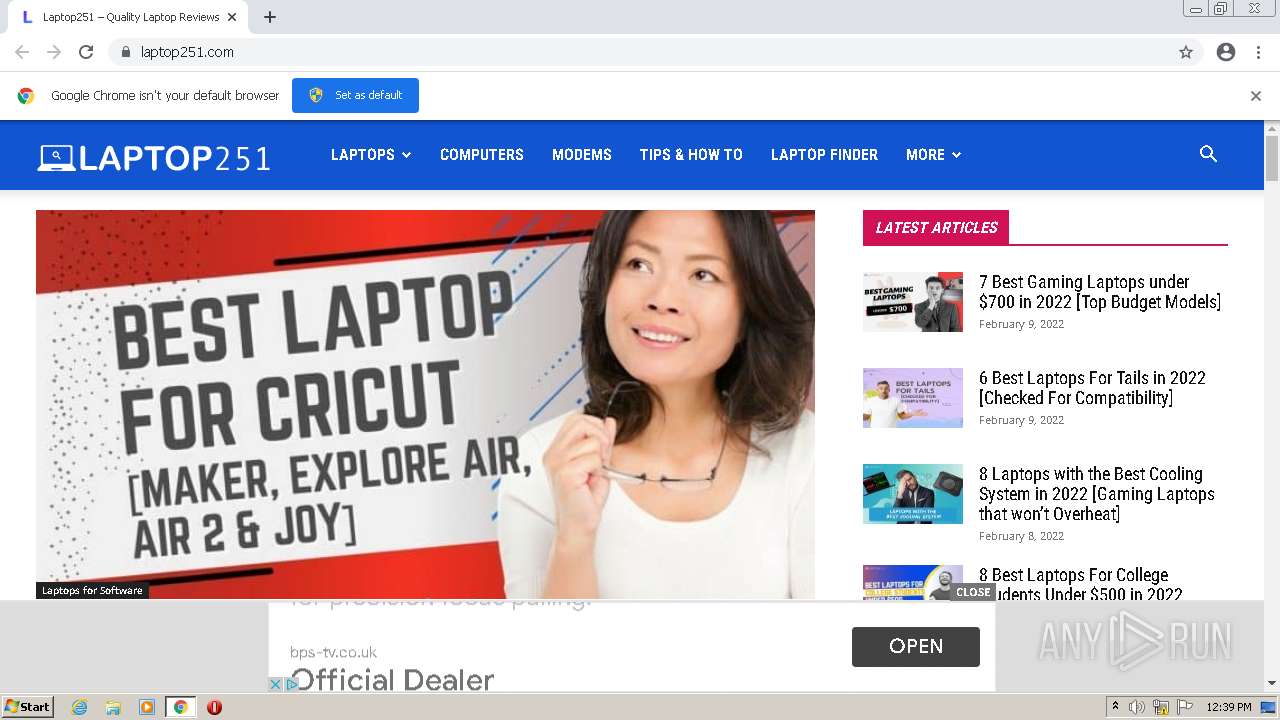The image size is (1280, 720).
Task: Expand the LAPTOPS dropdown menu
Action: [x=371, y=155]
